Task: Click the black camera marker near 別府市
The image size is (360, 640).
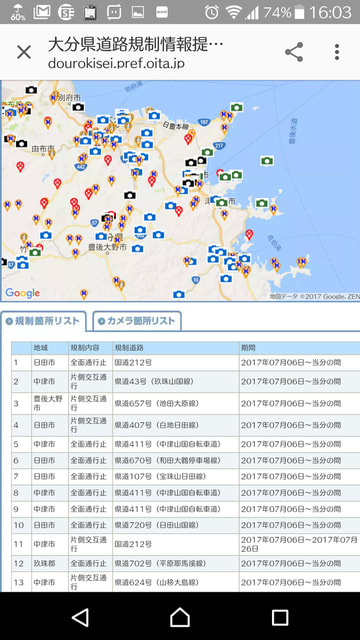Action: (x=78, y=107)
